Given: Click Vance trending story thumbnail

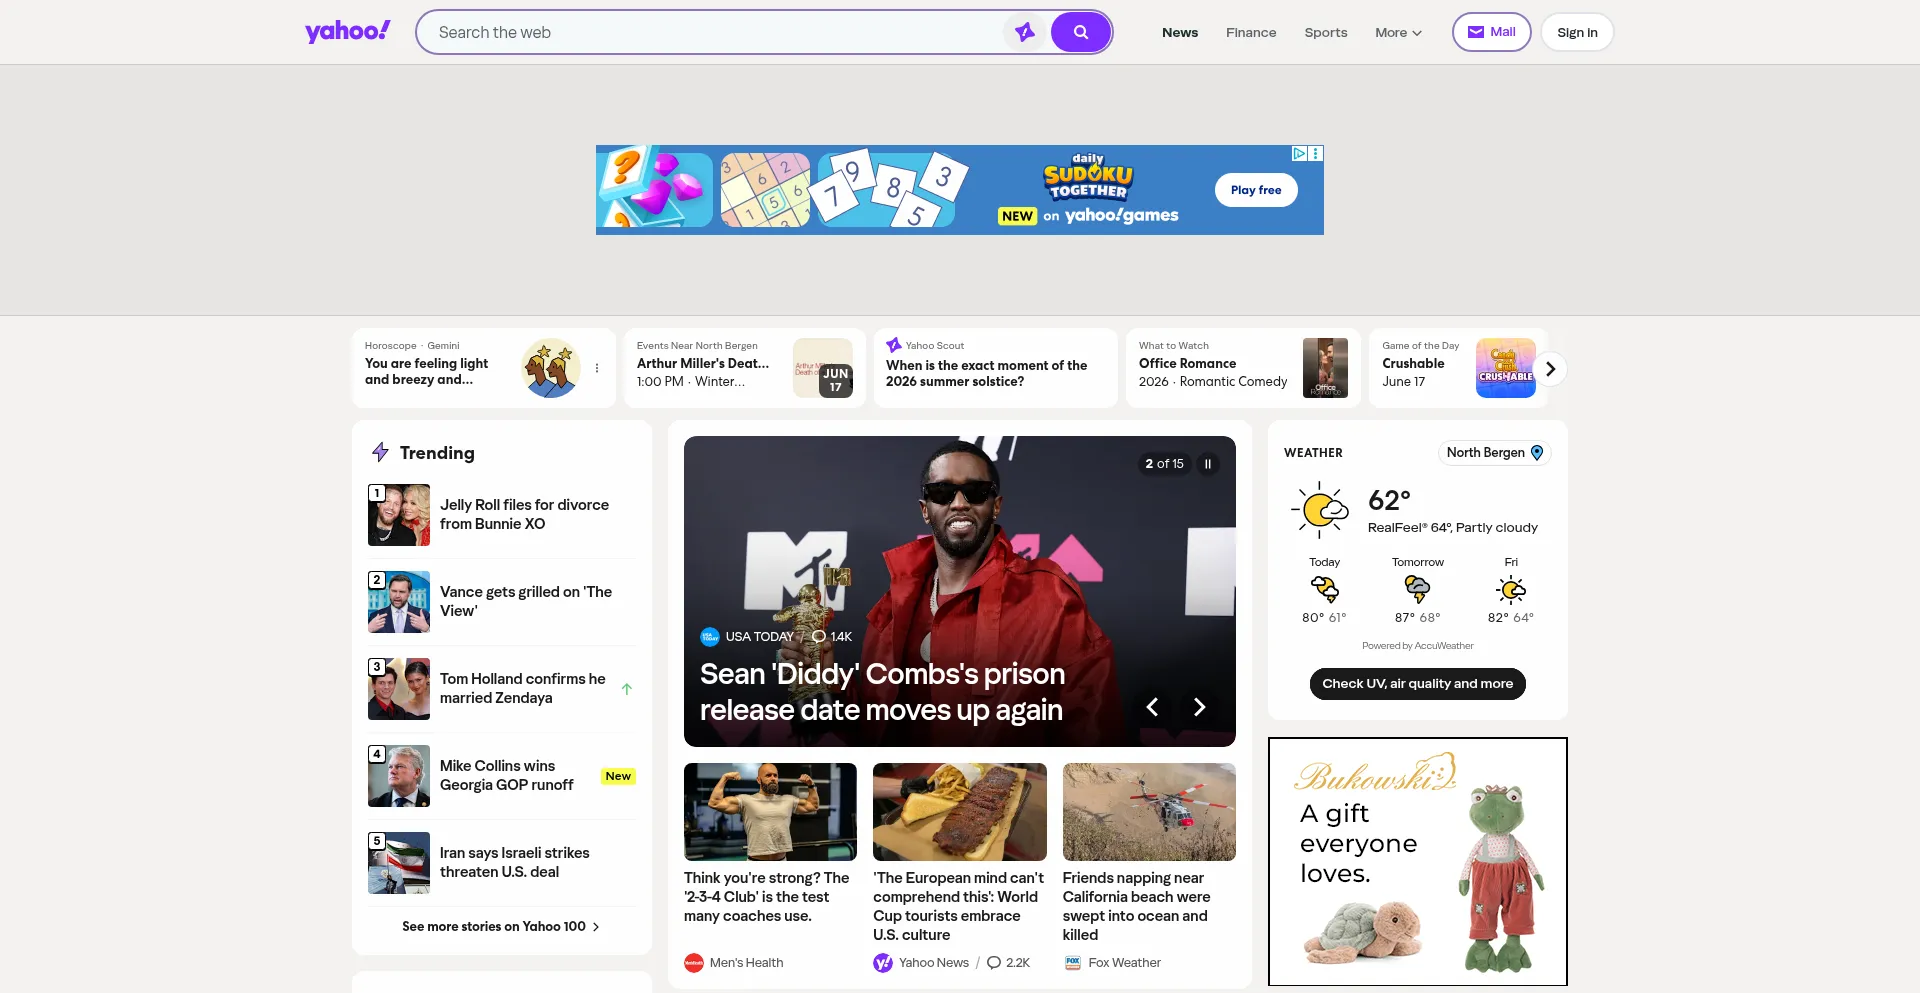Looking at the screenshot, I should point(399,602).
